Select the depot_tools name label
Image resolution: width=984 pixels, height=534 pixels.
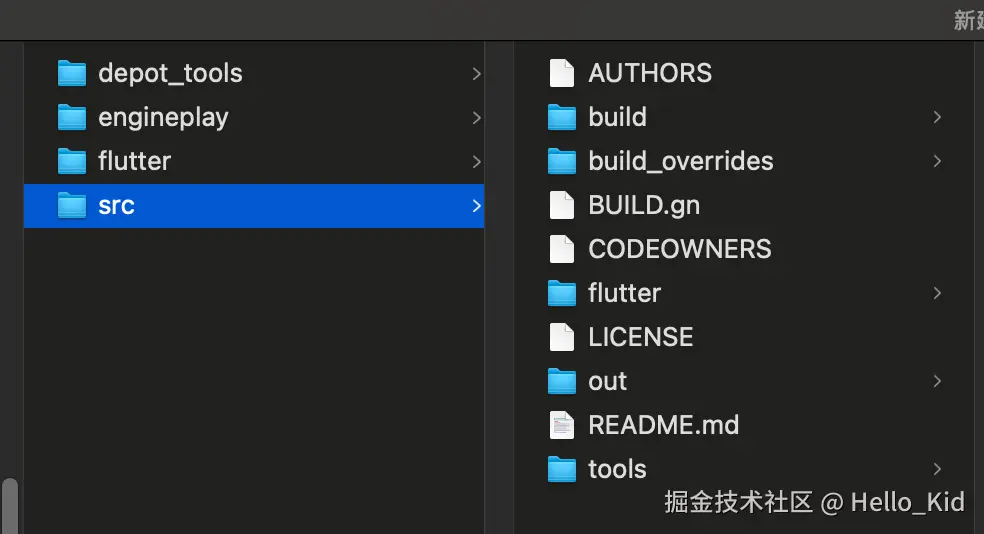point(170,74)
